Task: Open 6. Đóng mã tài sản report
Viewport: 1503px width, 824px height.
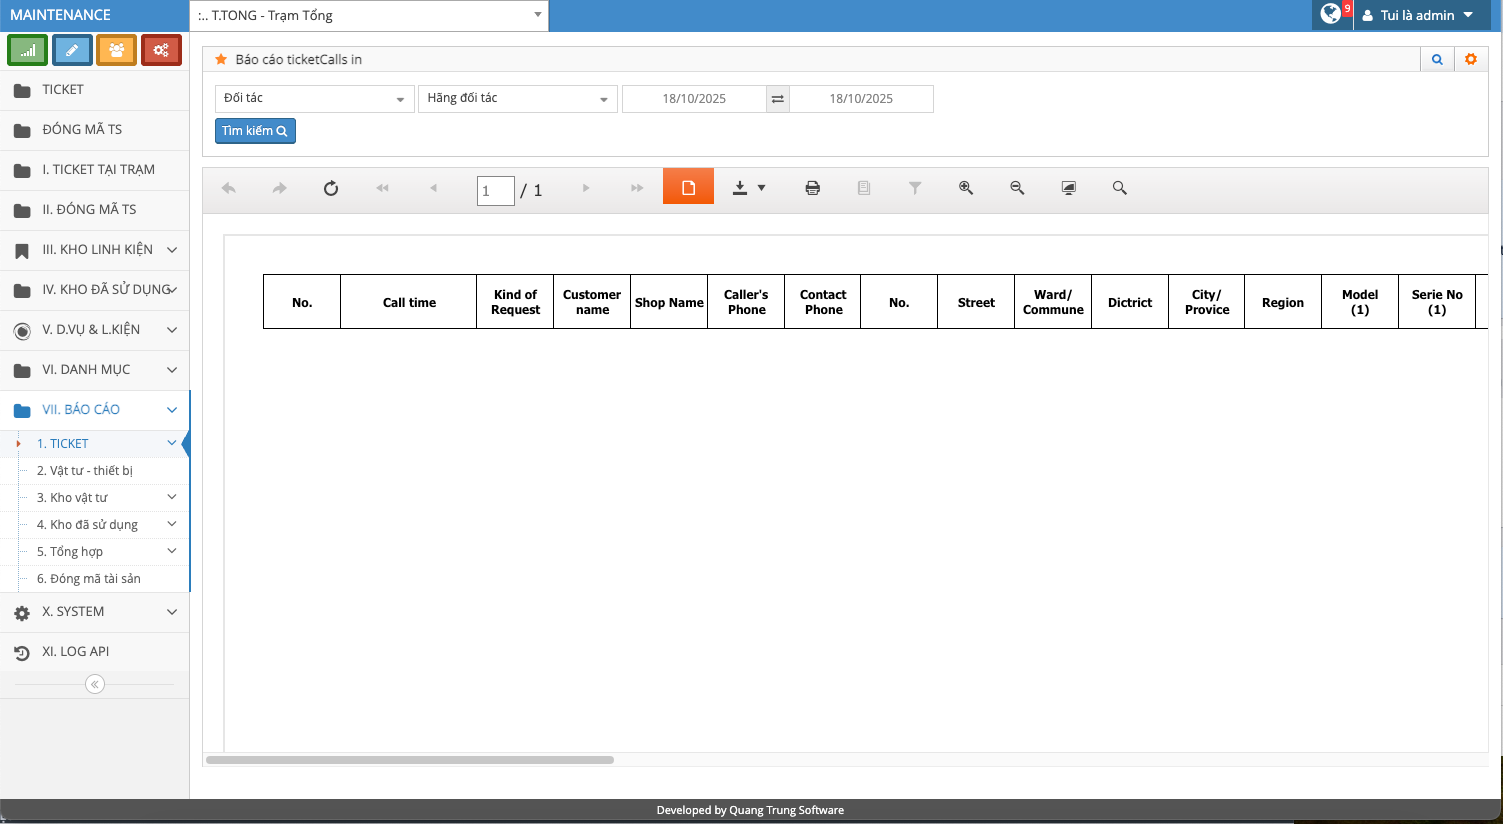Action: tap(89, 579)
